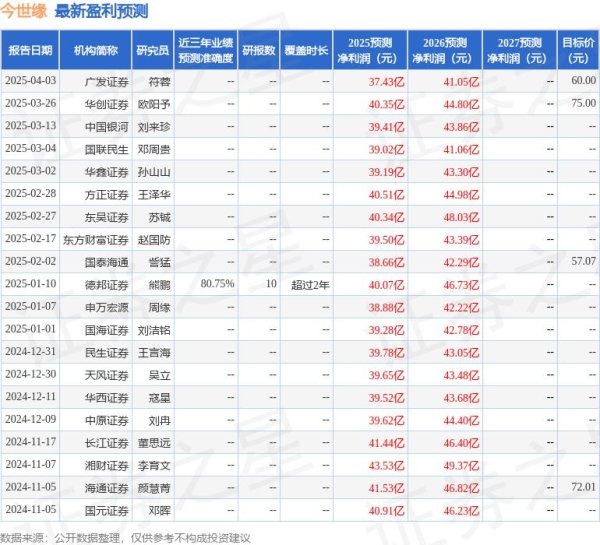Click the 机构简称 column header

[x=96, y=50]
